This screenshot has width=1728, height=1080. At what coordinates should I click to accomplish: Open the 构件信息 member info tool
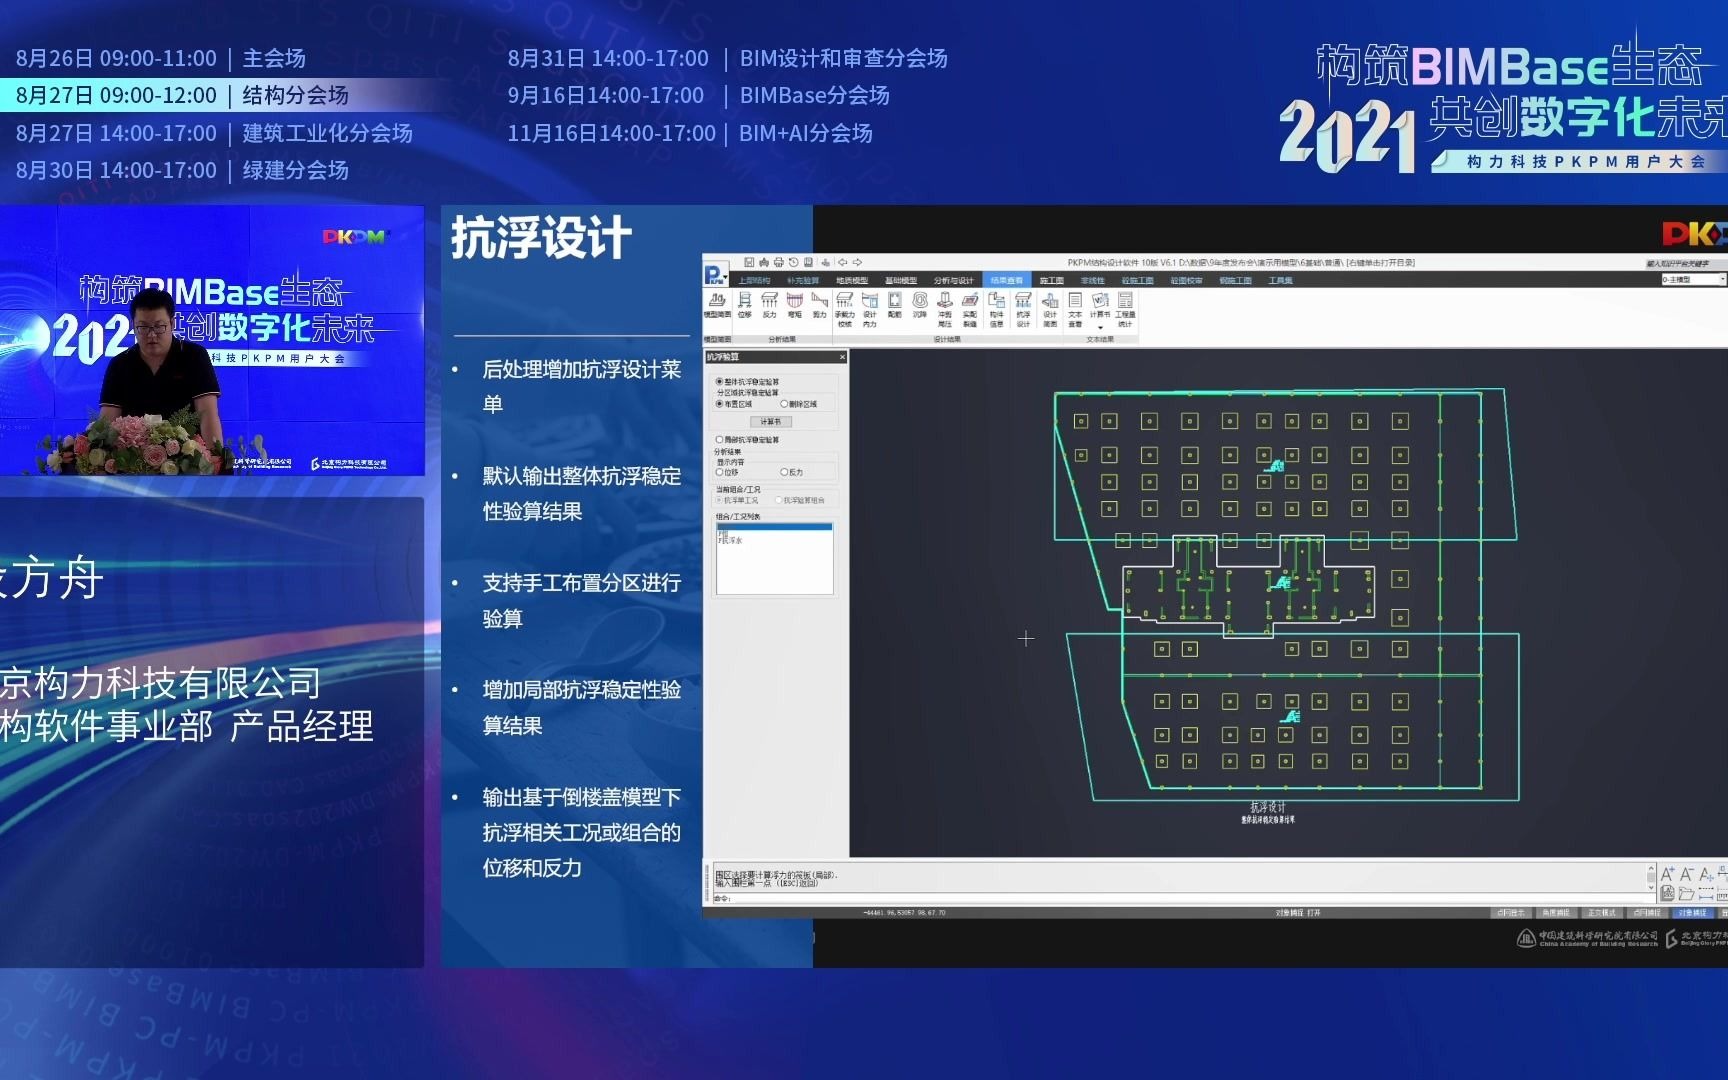coord(997,310)
